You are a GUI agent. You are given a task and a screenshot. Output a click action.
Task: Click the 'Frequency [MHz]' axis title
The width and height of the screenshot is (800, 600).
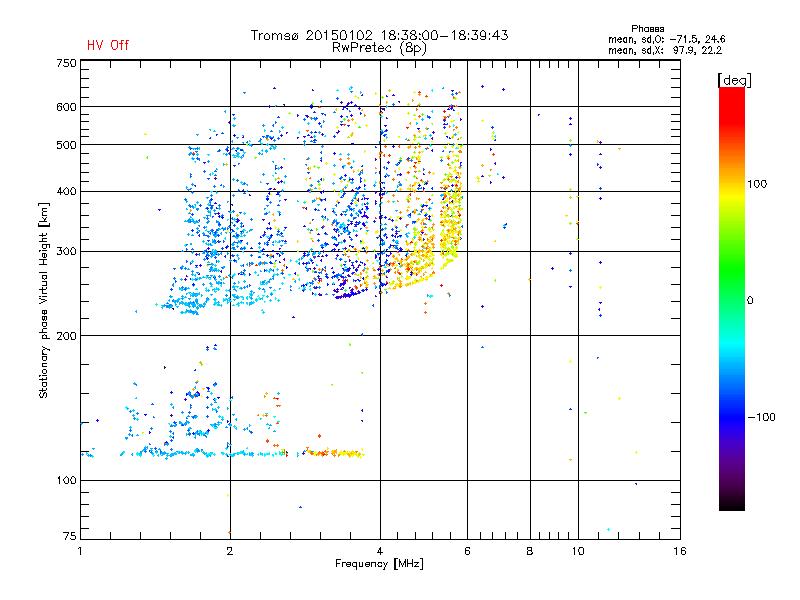(x=379, y=564)
